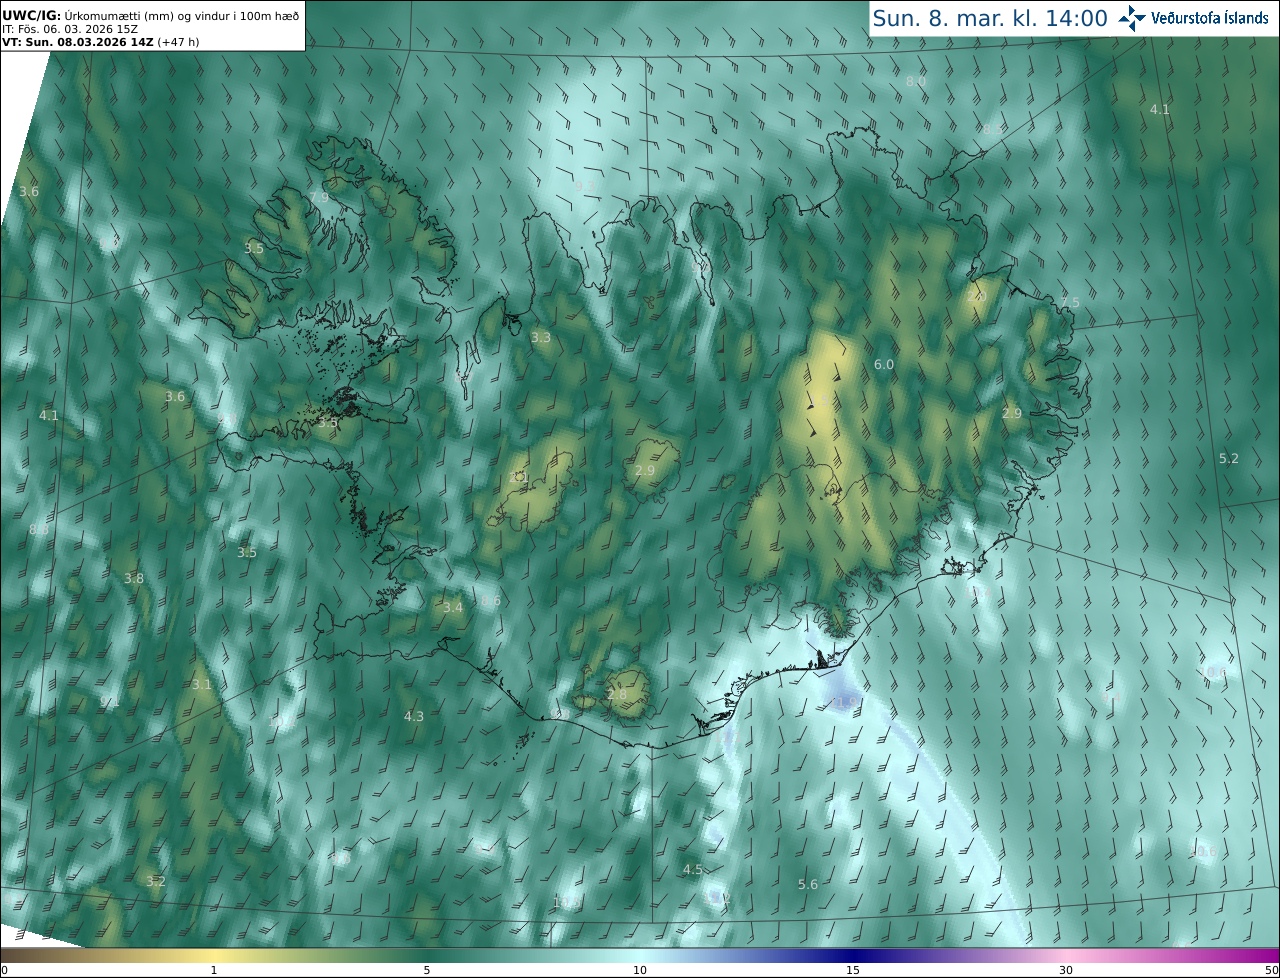The width and height of the screenshot is (1280, 978).
Task: Click the map value "5.2"
Action: click(1229, 458)
